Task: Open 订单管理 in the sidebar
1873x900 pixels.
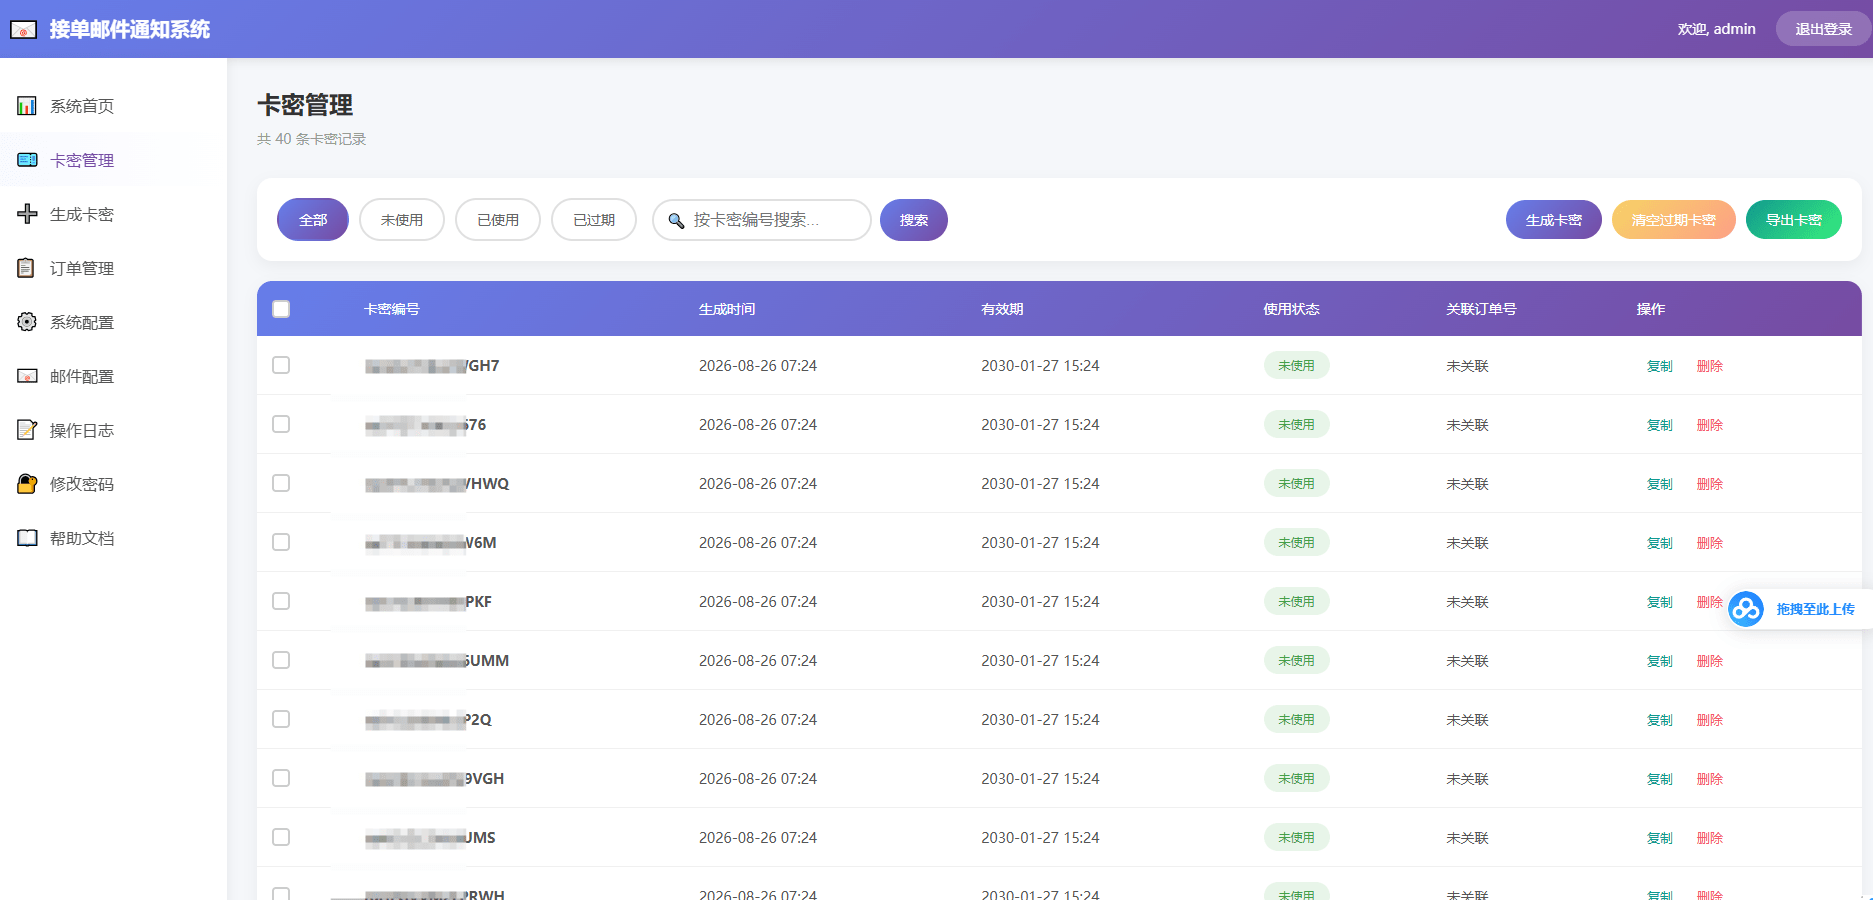Action: click(113, 268)
